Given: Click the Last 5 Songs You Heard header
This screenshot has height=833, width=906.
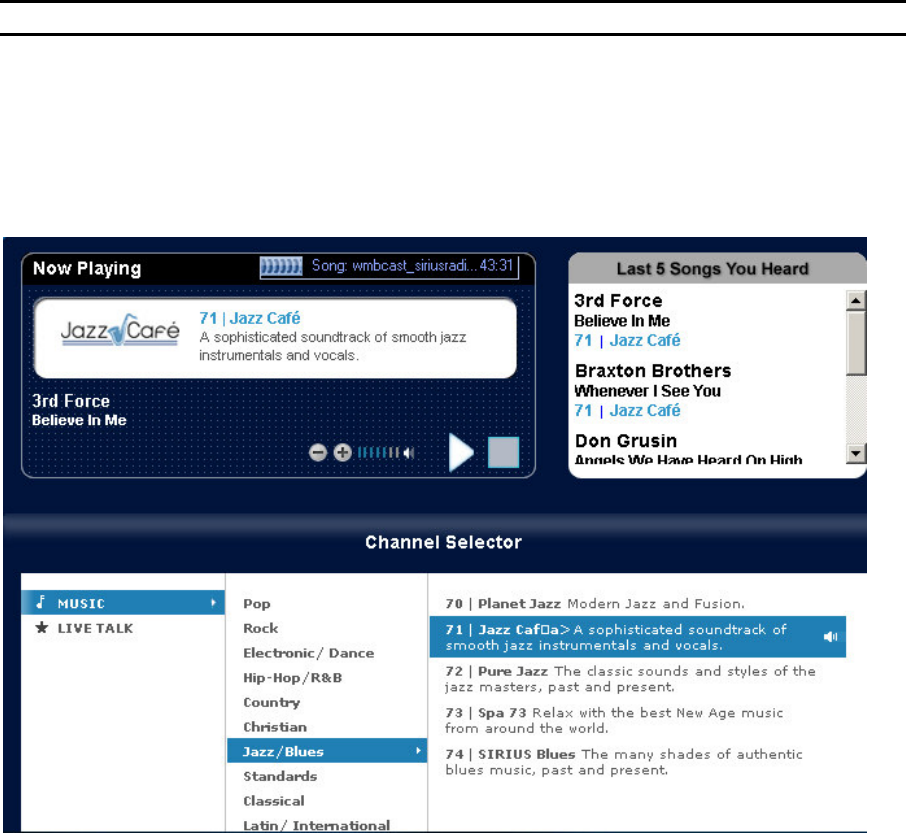Looking at the screenshot, I should (x=712, y=269).
